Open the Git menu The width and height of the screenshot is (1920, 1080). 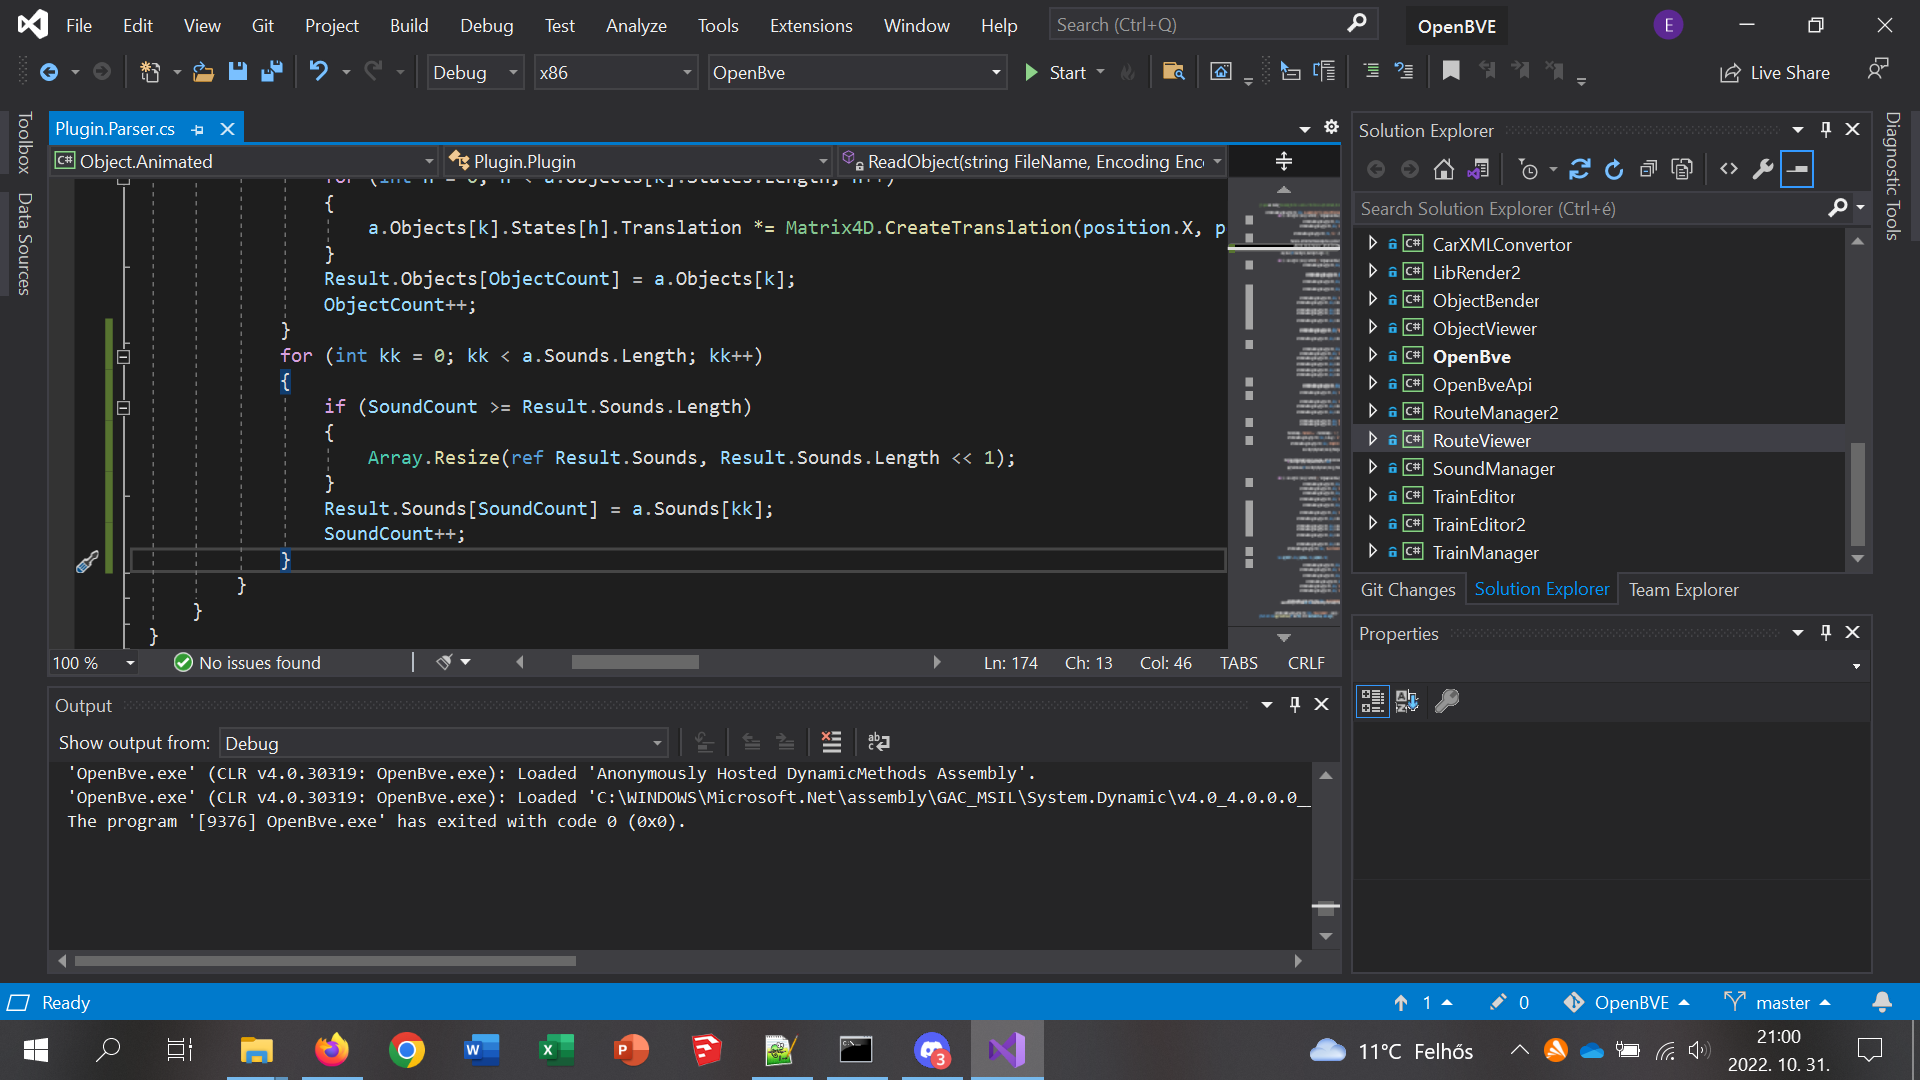tap(262, 25)
